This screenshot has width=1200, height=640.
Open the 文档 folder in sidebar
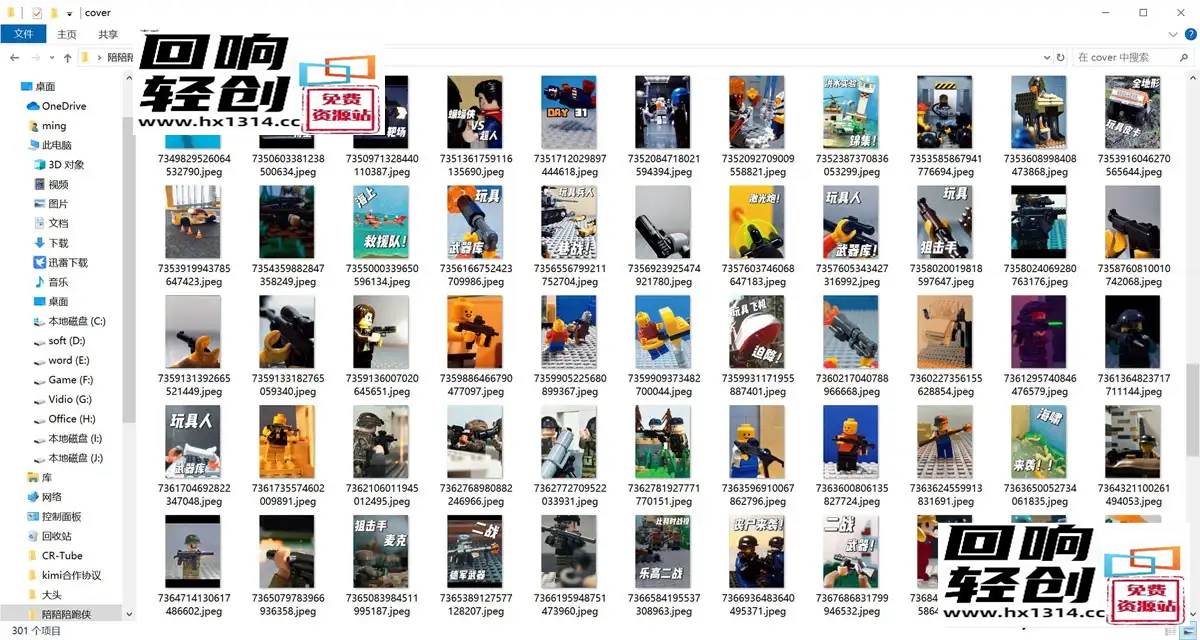tap(58, 223)
